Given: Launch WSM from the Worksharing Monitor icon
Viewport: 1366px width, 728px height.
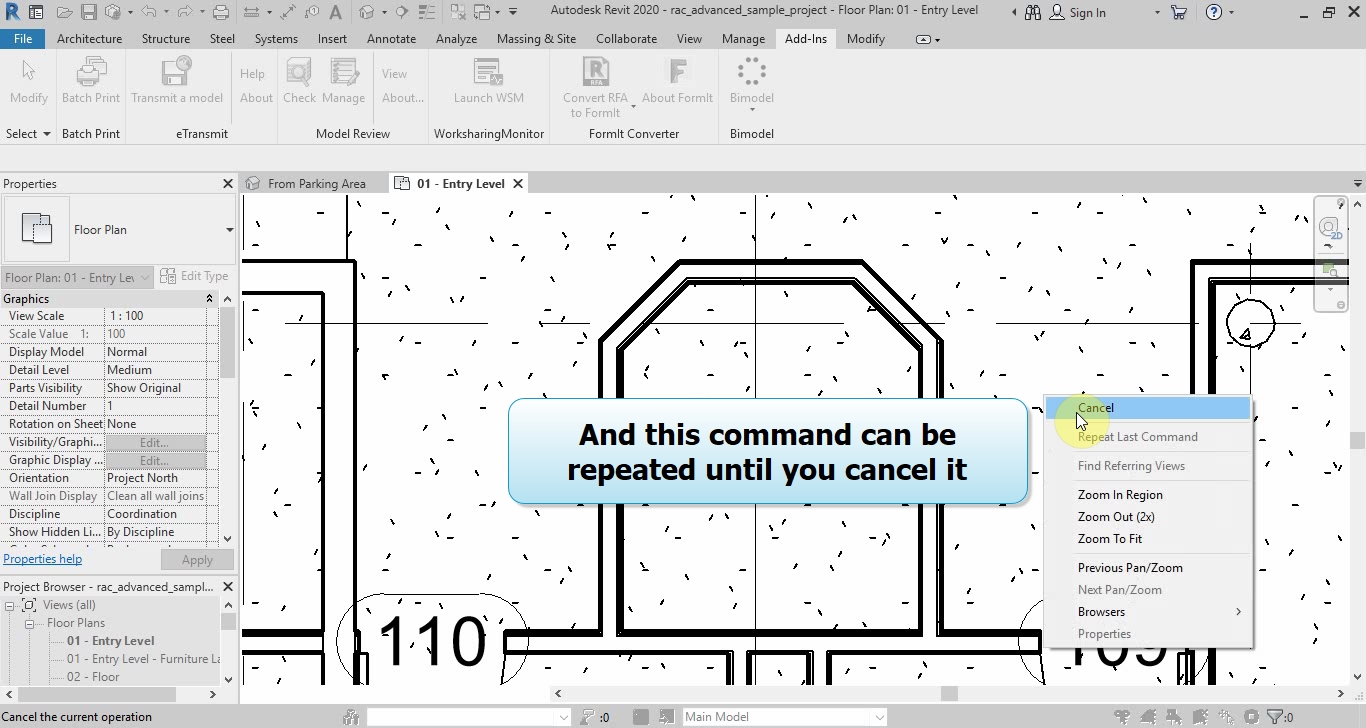Looking at the screenshot, I should [x=488, y=73].
